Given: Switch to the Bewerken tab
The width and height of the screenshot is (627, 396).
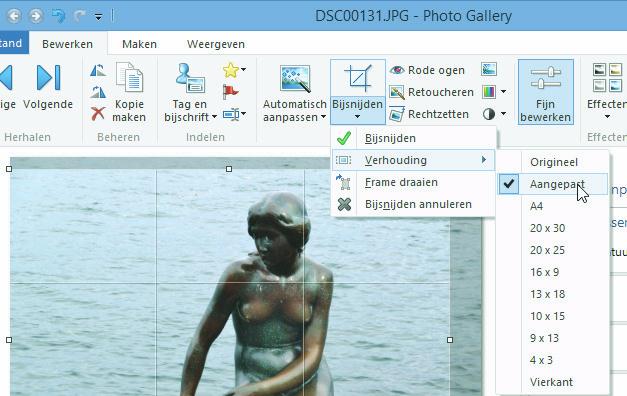Looking at the screenshot, I should (x=67, y=44).
